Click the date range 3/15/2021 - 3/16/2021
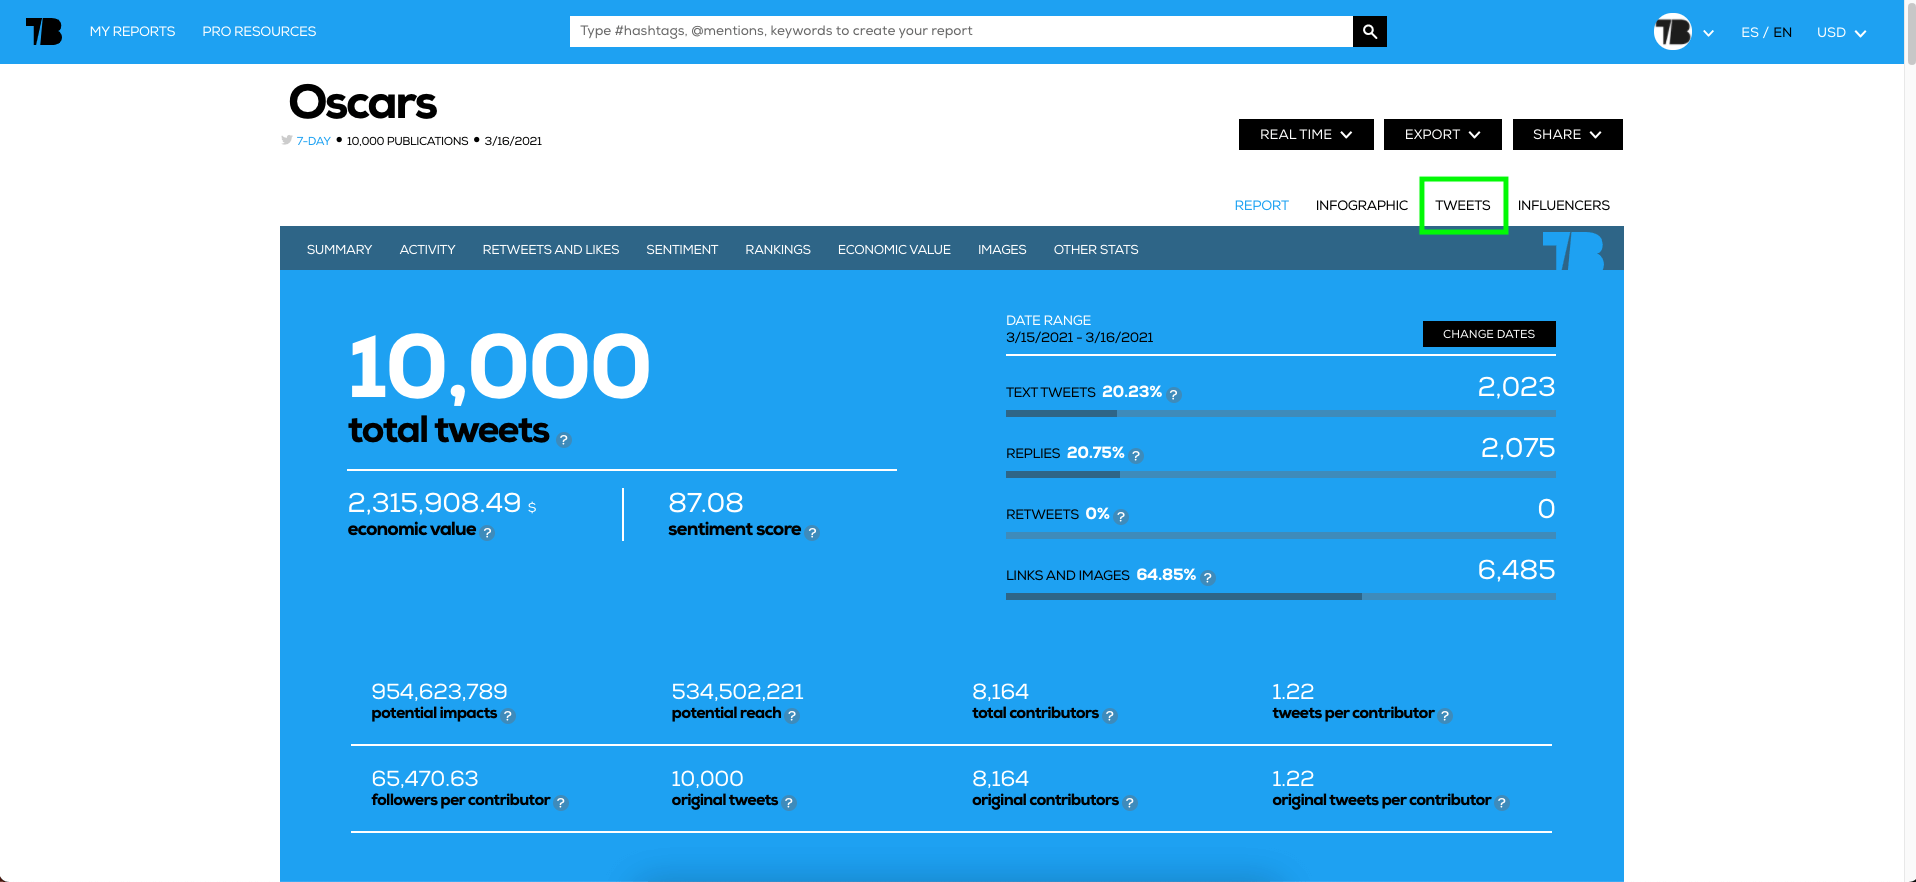 [1079, 337]
